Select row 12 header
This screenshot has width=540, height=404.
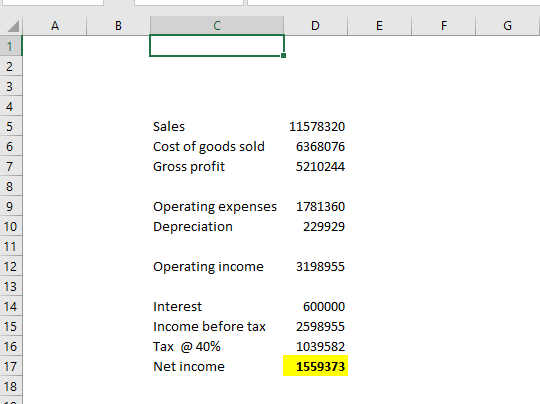(10, 266)
